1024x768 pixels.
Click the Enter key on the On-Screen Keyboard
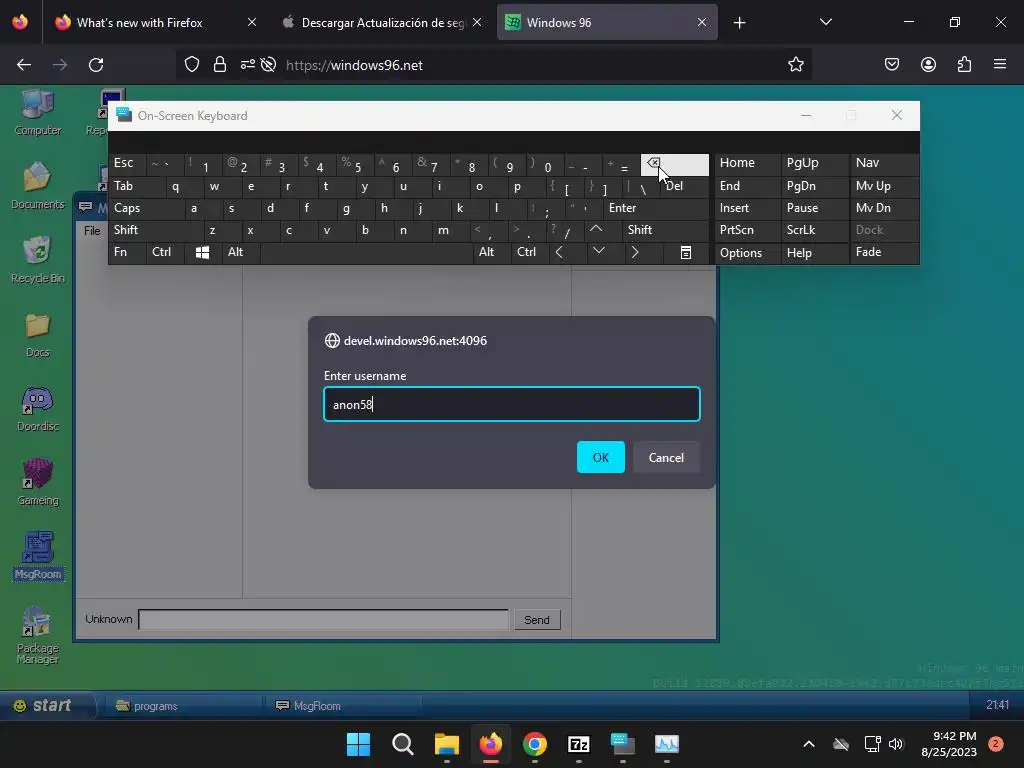[x=656, y=208]
